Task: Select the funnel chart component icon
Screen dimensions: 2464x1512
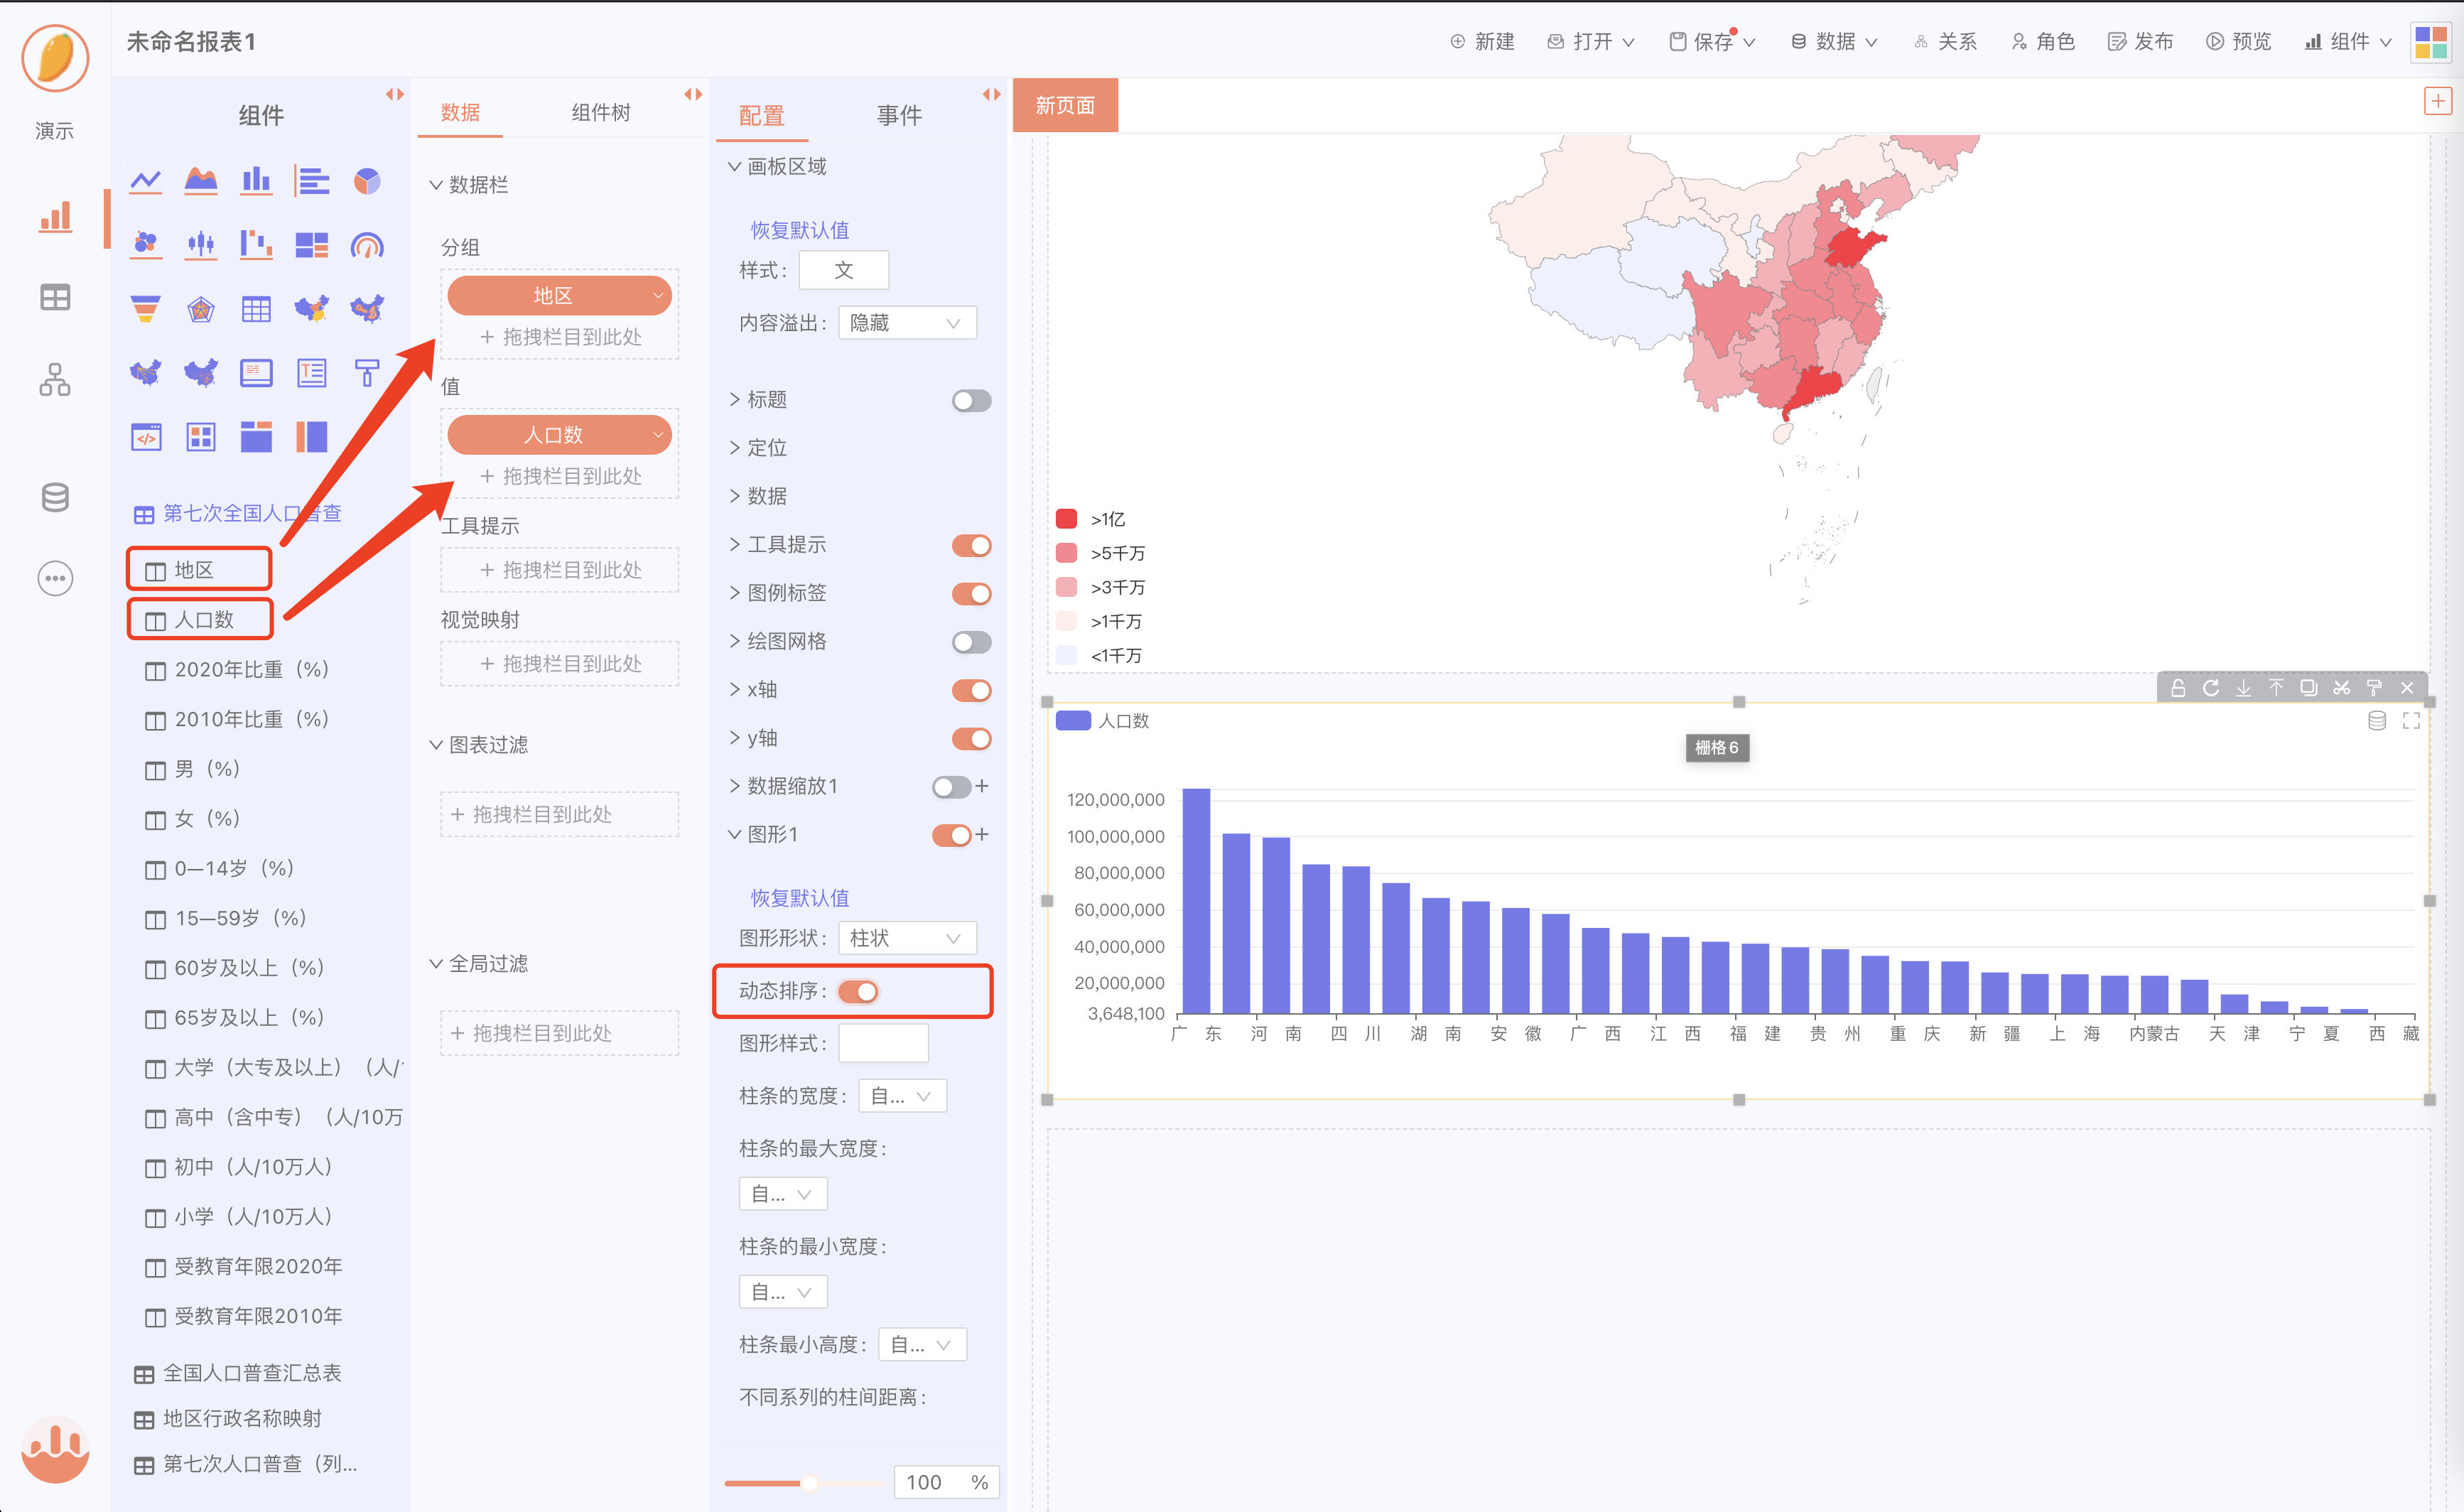Action: [x=146, y=309]
